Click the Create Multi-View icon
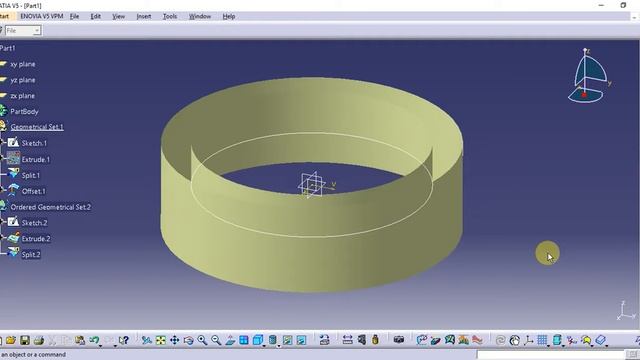The height and width of the screenshot is (360, 640). tap(244, 340)
